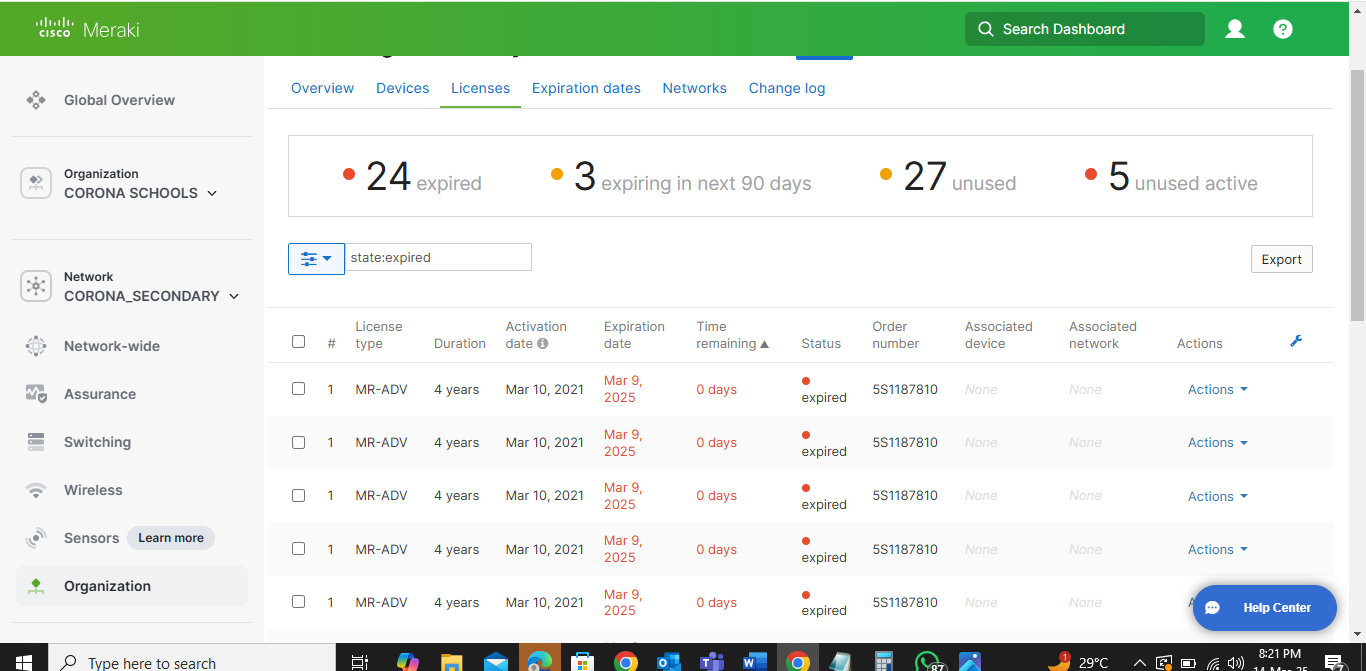Image resolution: width=1366 pixels, height=671 pixels.
Task: Click the Search Dashboard magnifier icon
Action: click(x=985, y=29)
